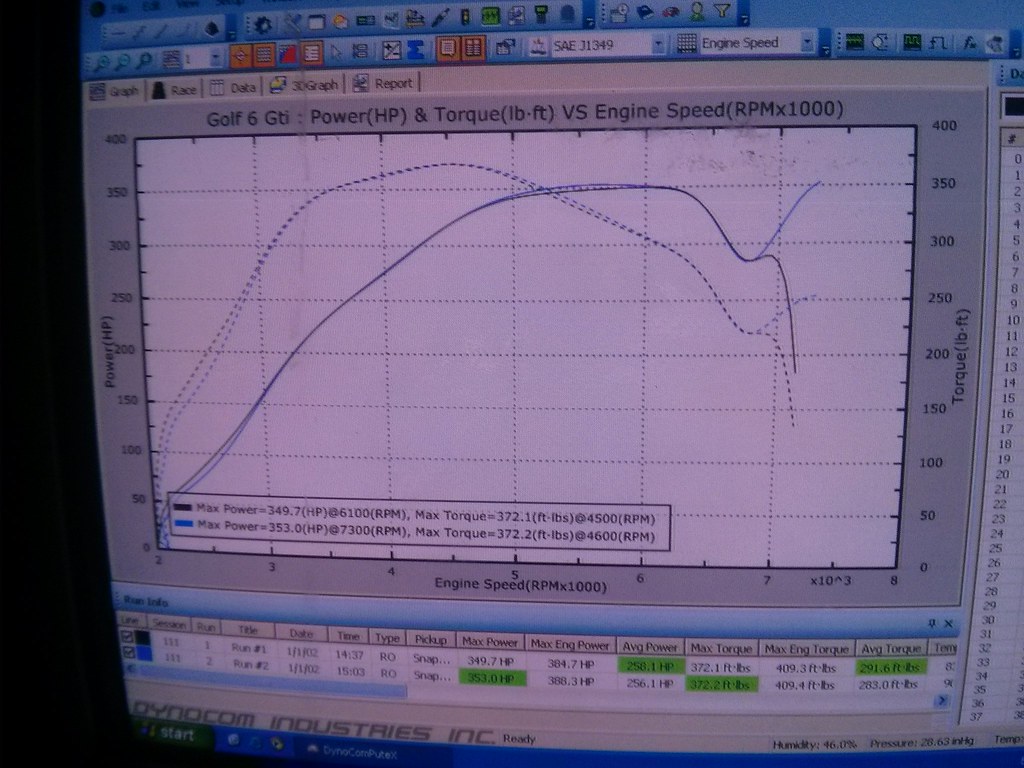The height and width of the screenshot is (768, 1024).
Task: Click the green user icon in toolbar
Action: (696, 11)
